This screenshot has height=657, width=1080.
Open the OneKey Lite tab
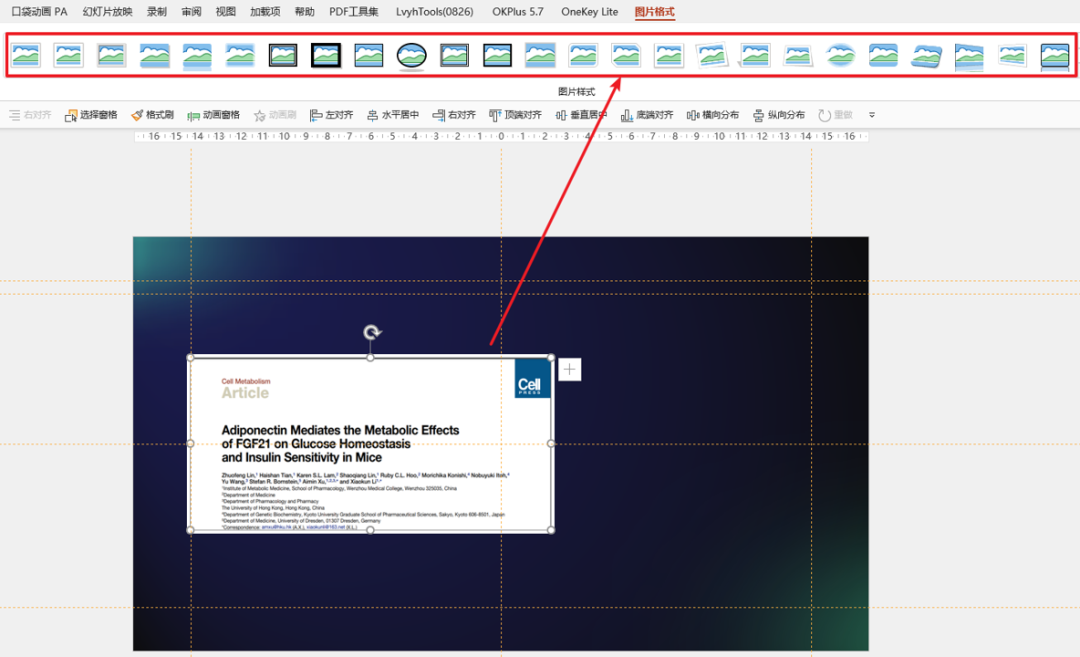click(x=589, y=12)
